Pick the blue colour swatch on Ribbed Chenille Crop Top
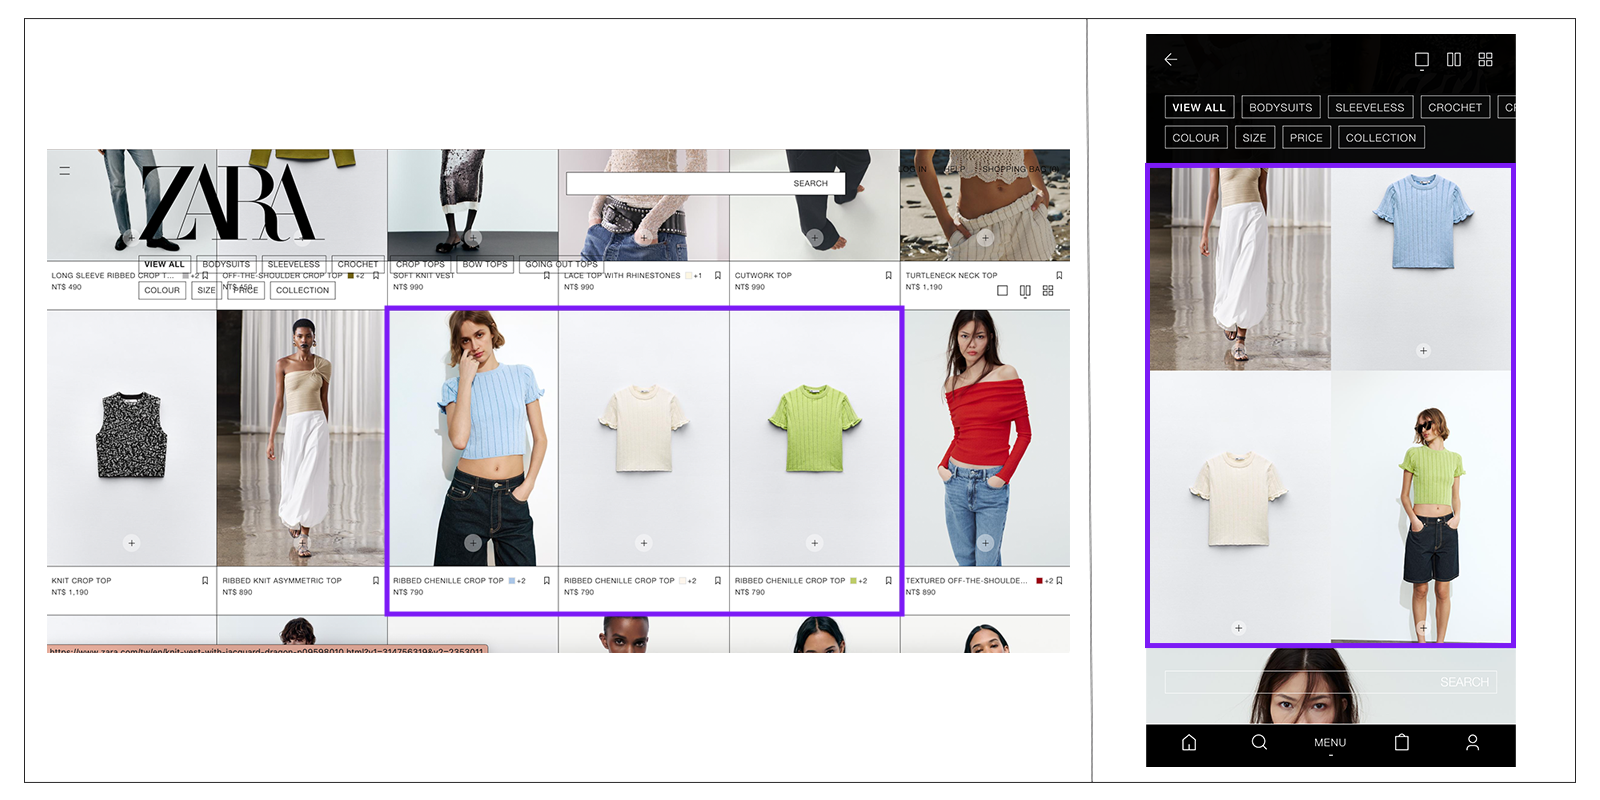This screenshot has width=1600, height=800. point(512,581)
